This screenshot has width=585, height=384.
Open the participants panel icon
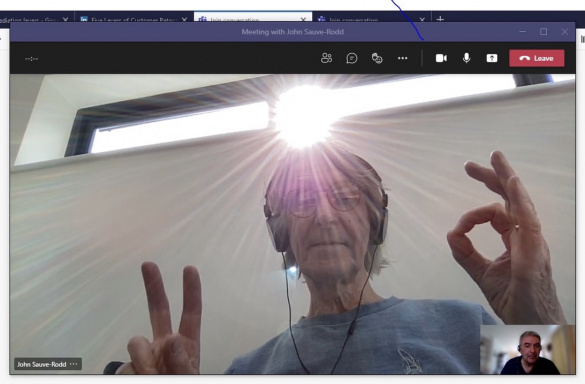click(326, 58)
